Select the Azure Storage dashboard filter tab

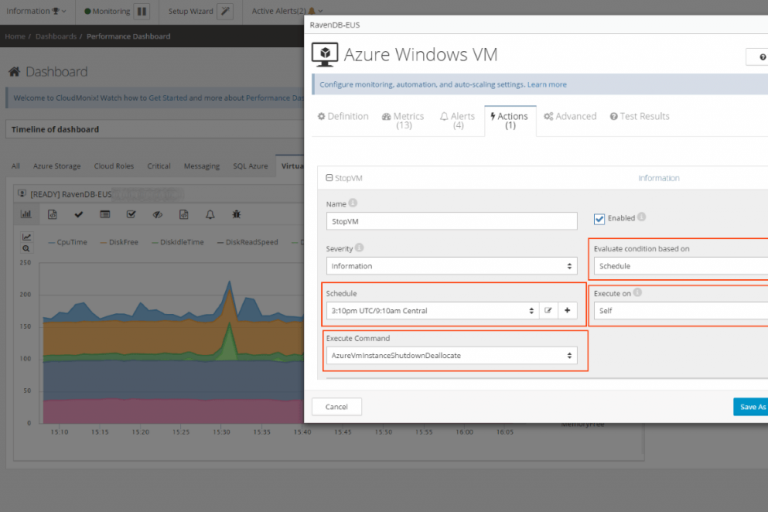(57, 166)
